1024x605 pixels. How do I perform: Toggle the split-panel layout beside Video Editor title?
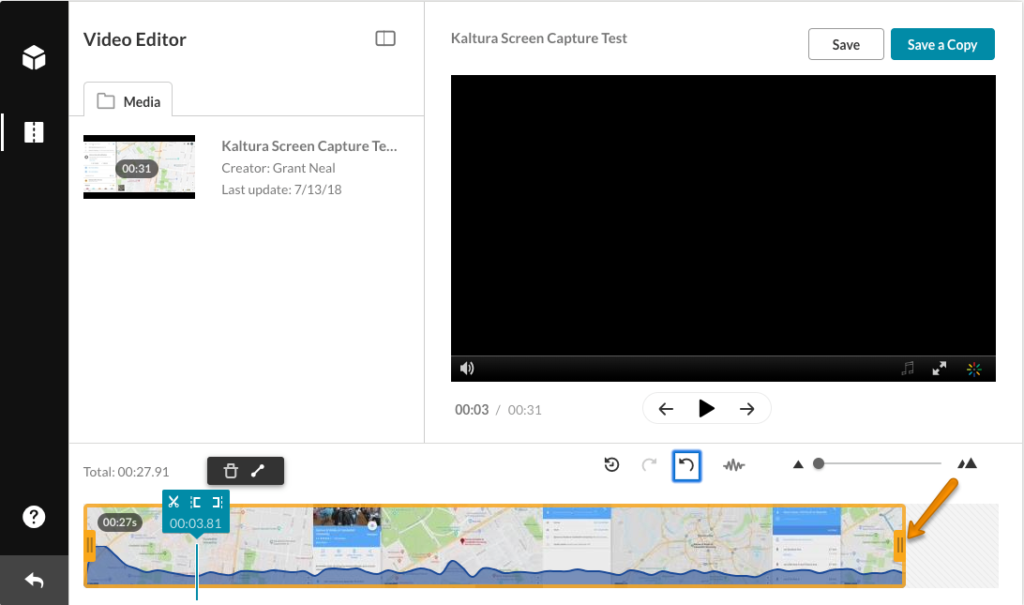pyautogui.click(x=385, y=38)
